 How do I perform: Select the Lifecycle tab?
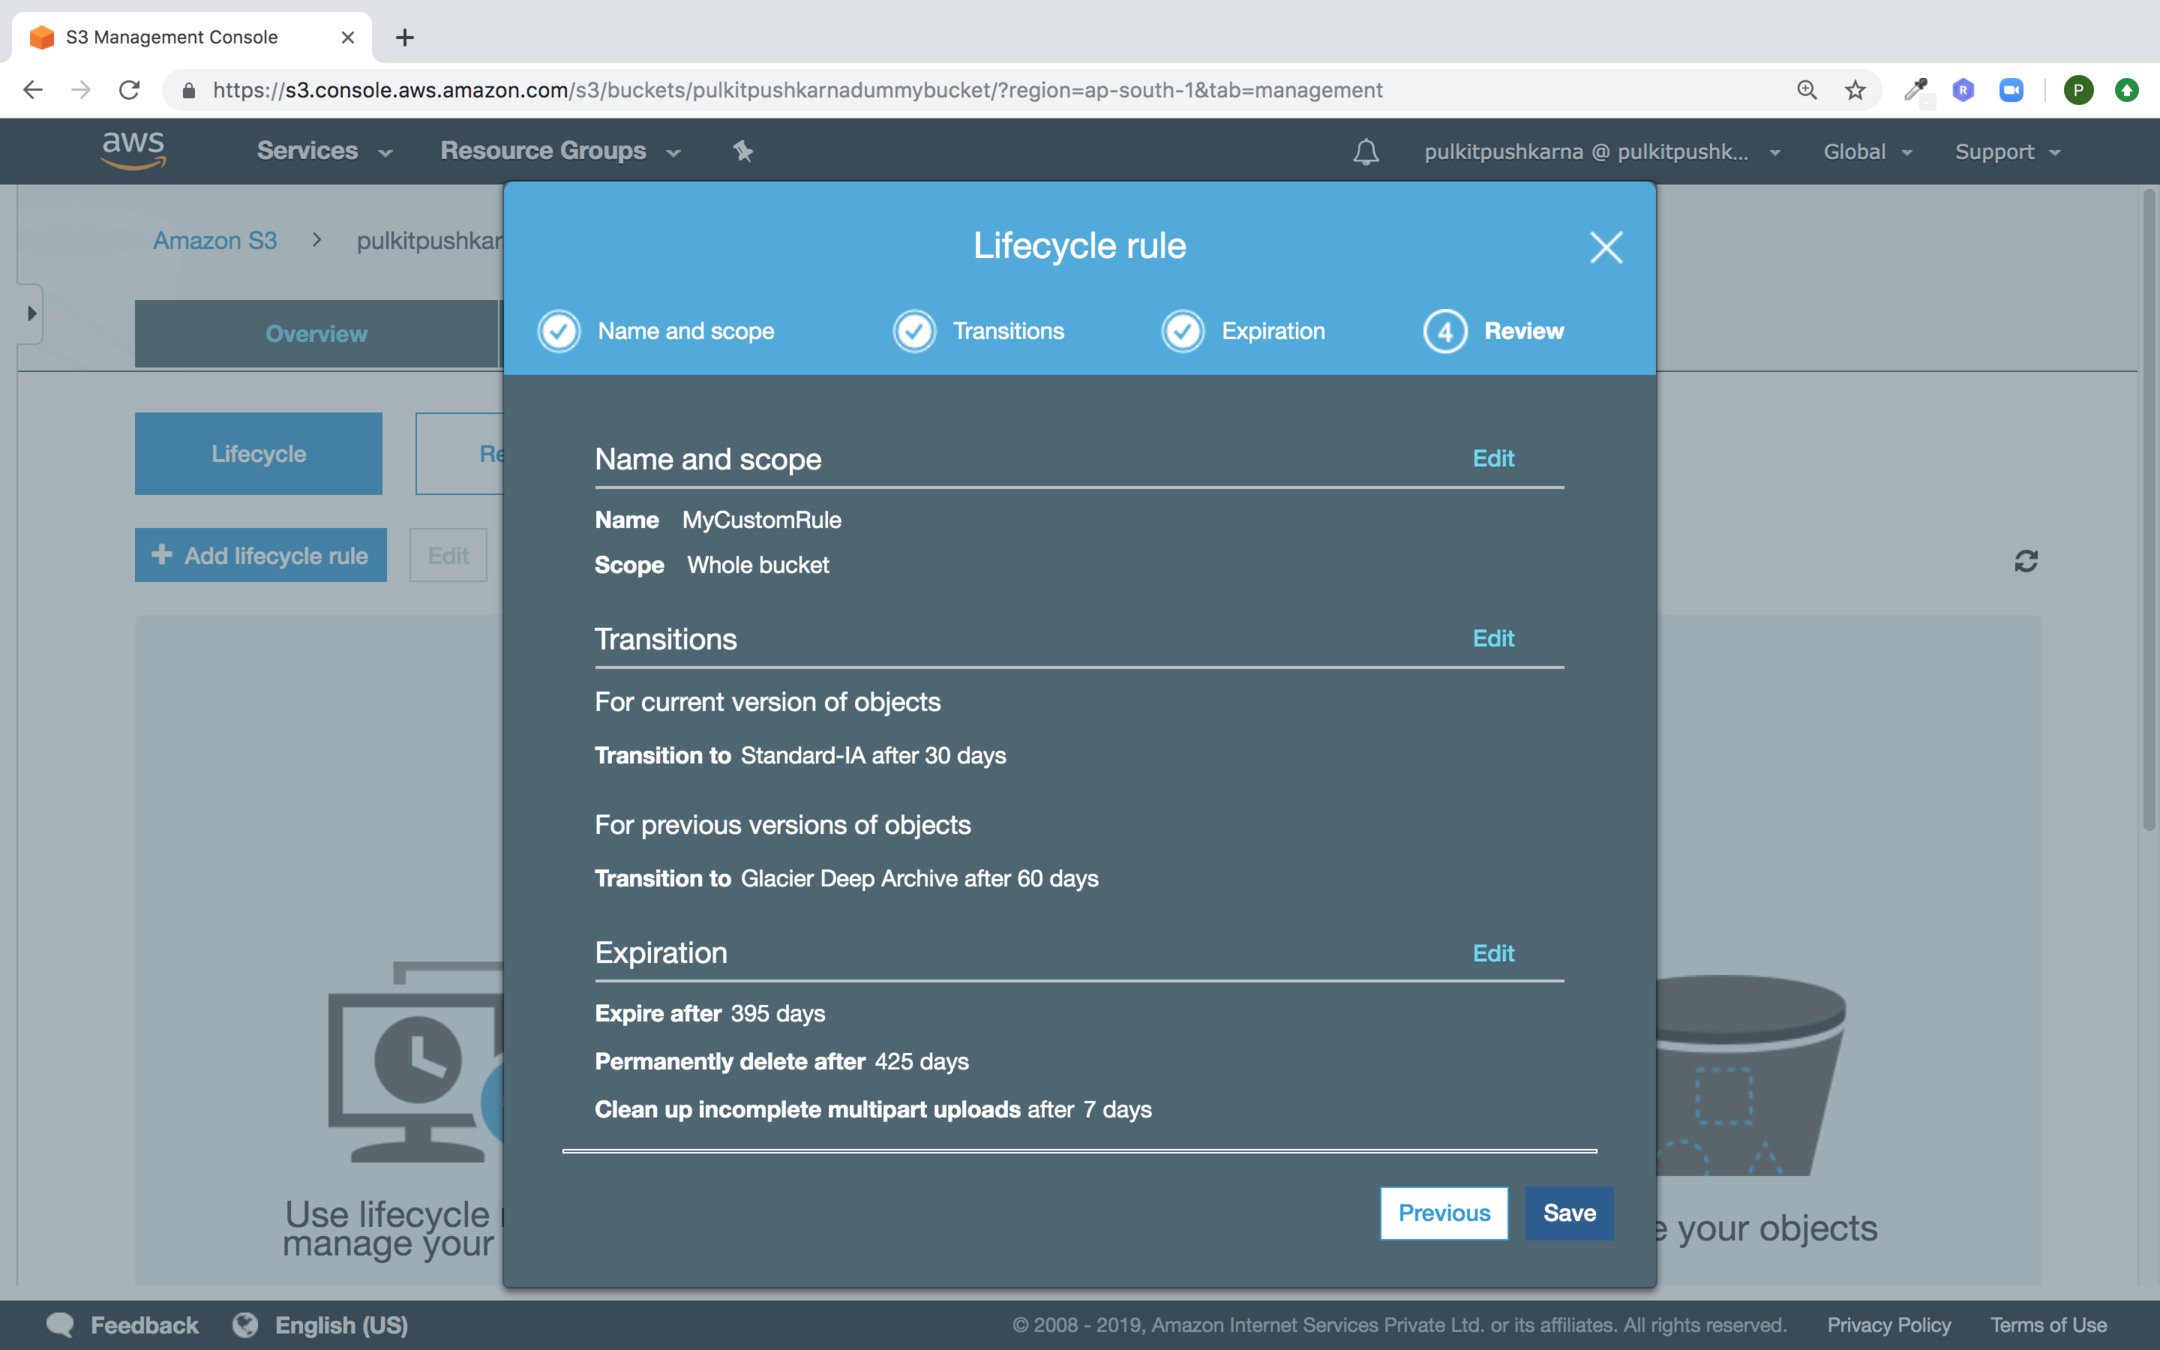pos(258,454)
